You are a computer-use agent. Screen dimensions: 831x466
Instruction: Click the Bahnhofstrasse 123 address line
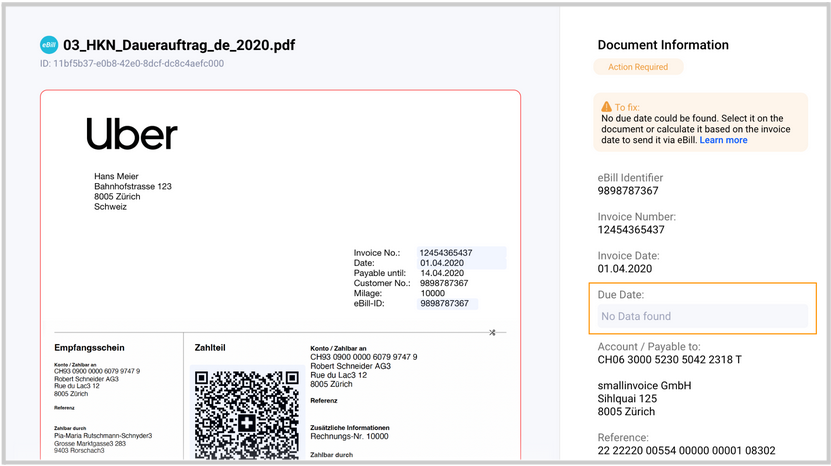132,186
